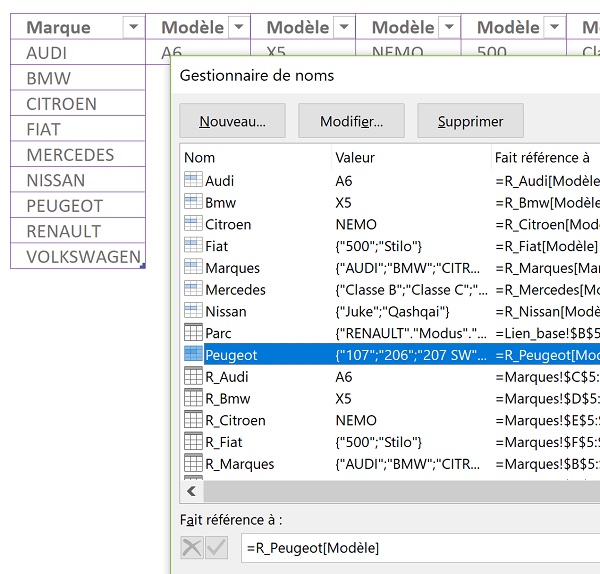Click the table icon beside Audi name
Image resolution: width=600 pixels, height=574 pixels.
(x=193, y=180)
